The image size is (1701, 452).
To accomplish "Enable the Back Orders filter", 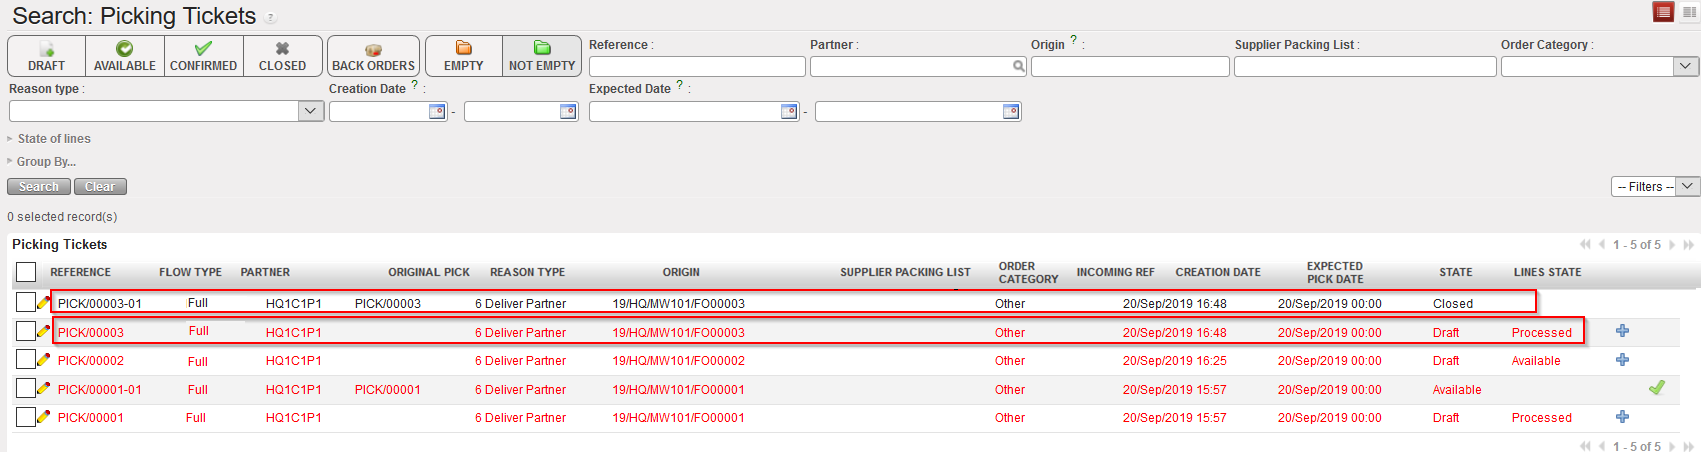I will pos(373,56).
